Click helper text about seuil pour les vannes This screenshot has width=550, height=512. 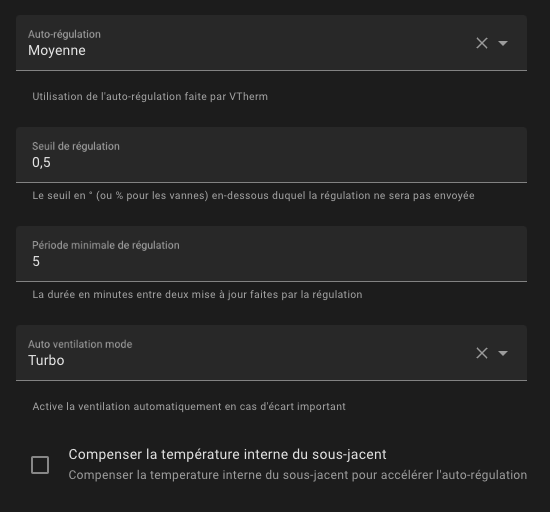(x=253, y=196)
